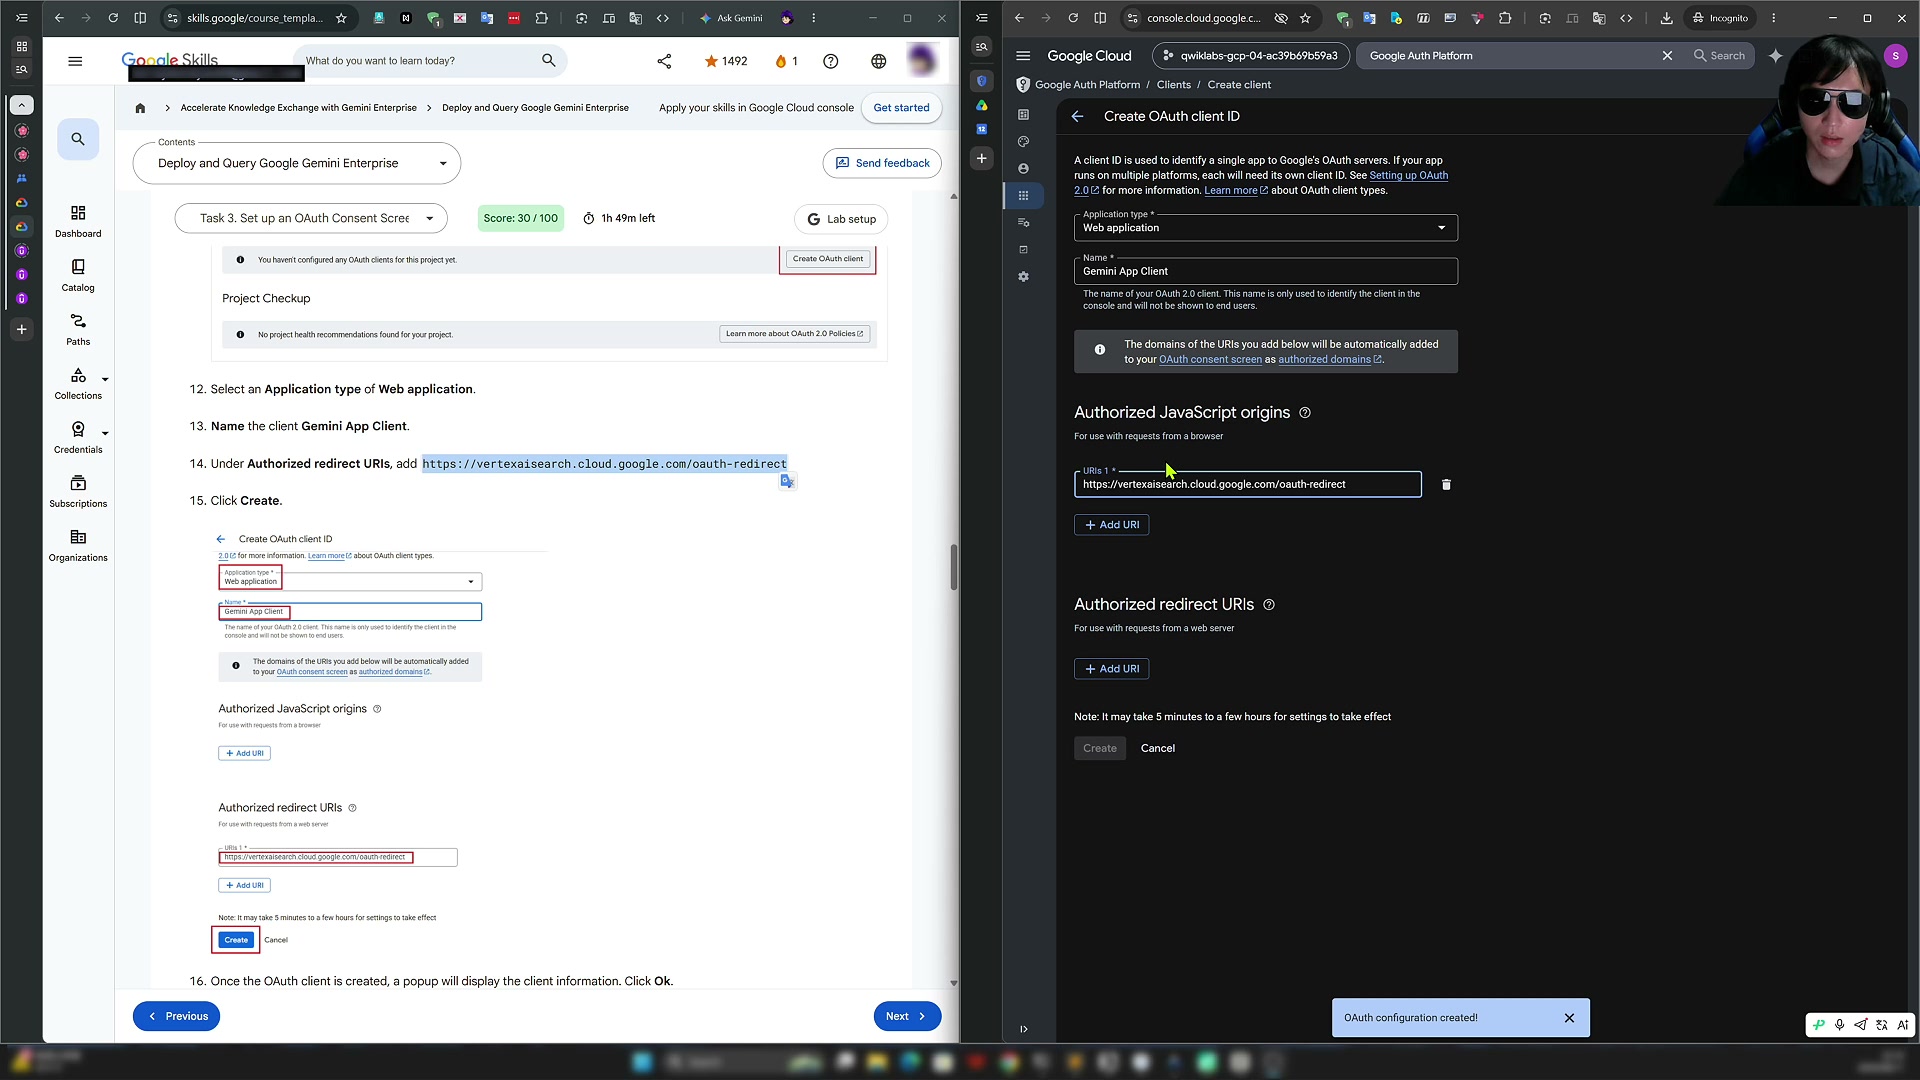
Task: Click the home icon in breadcrumb
Action: 140,108
